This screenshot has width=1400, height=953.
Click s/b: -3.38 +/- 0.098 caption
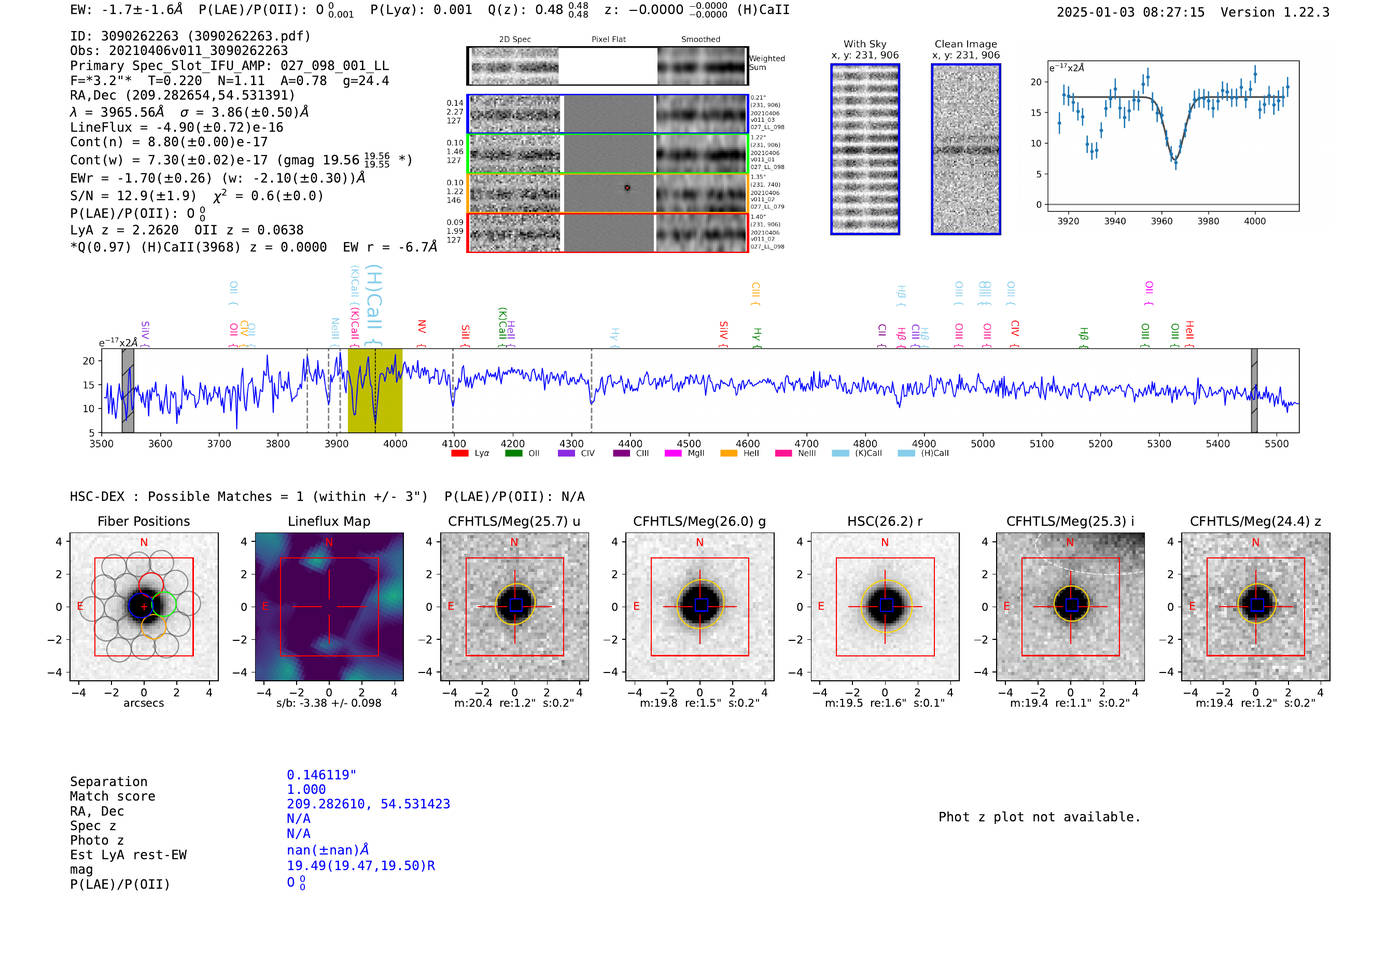tap(329, 703)
